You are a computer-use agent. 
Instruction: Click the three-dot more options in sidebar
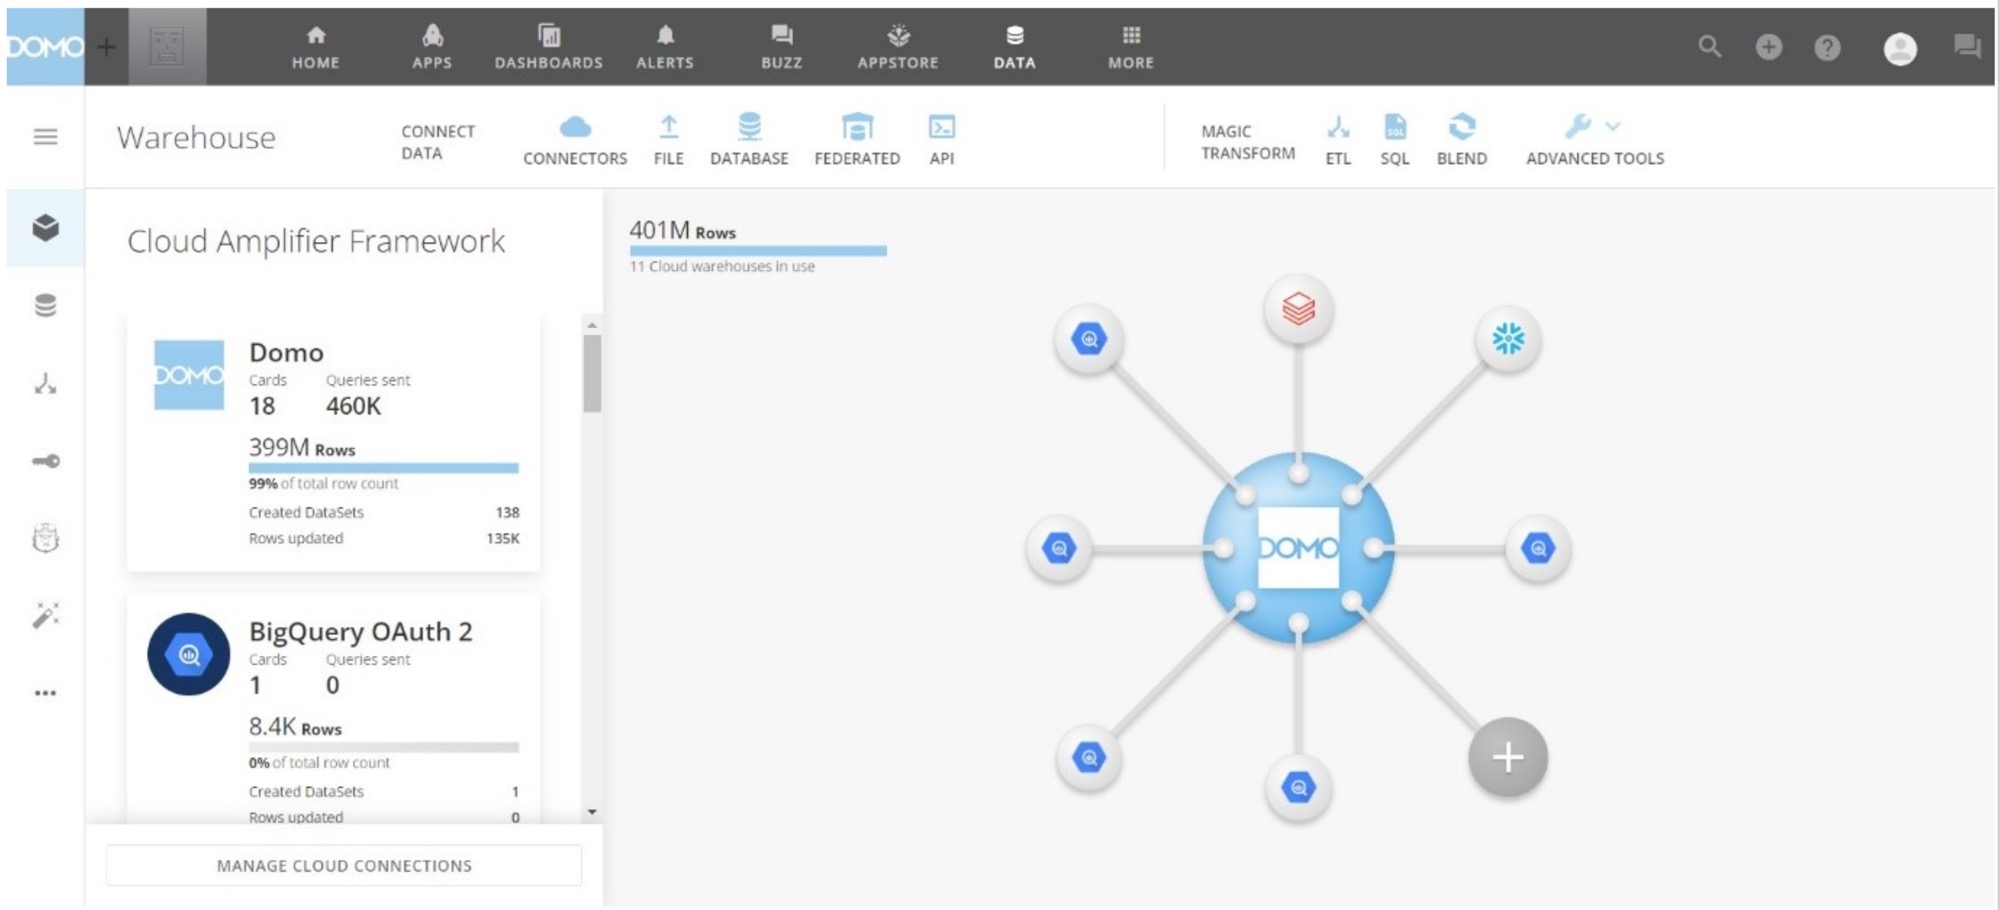pos(44,691)
